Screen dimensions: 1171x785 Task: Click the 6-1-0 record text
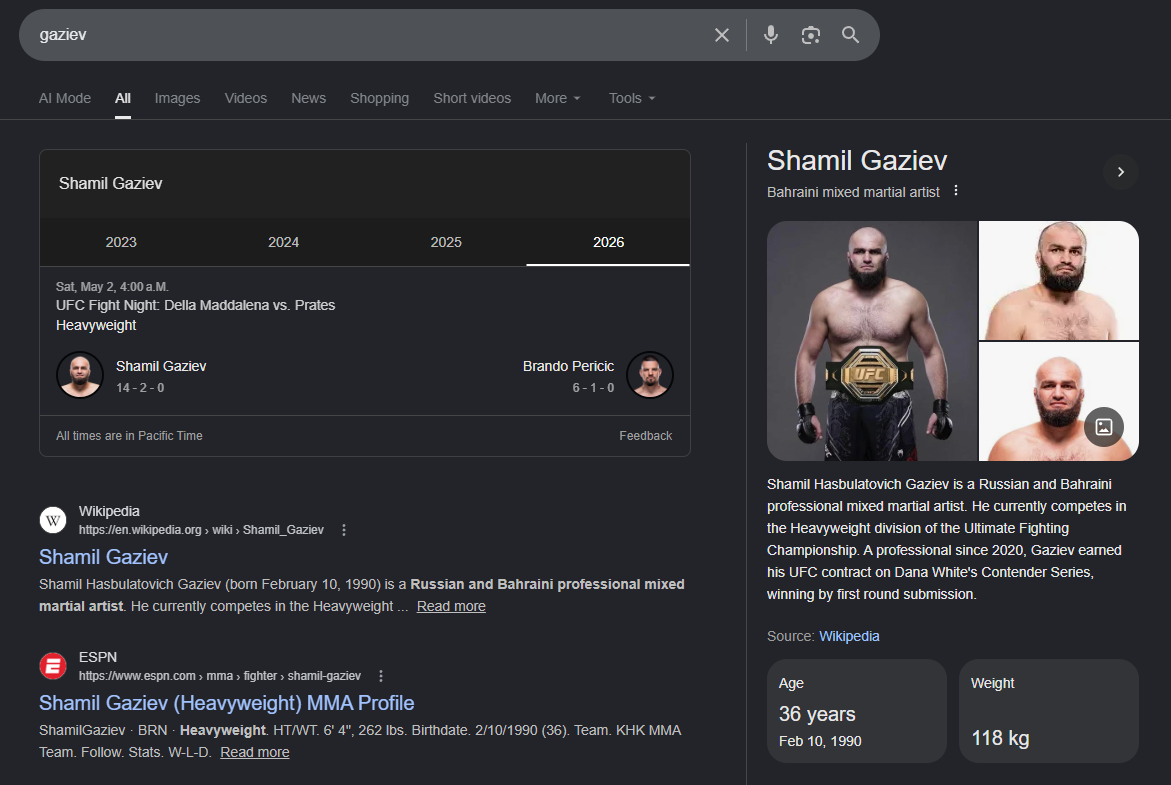(x=593, y=388)
